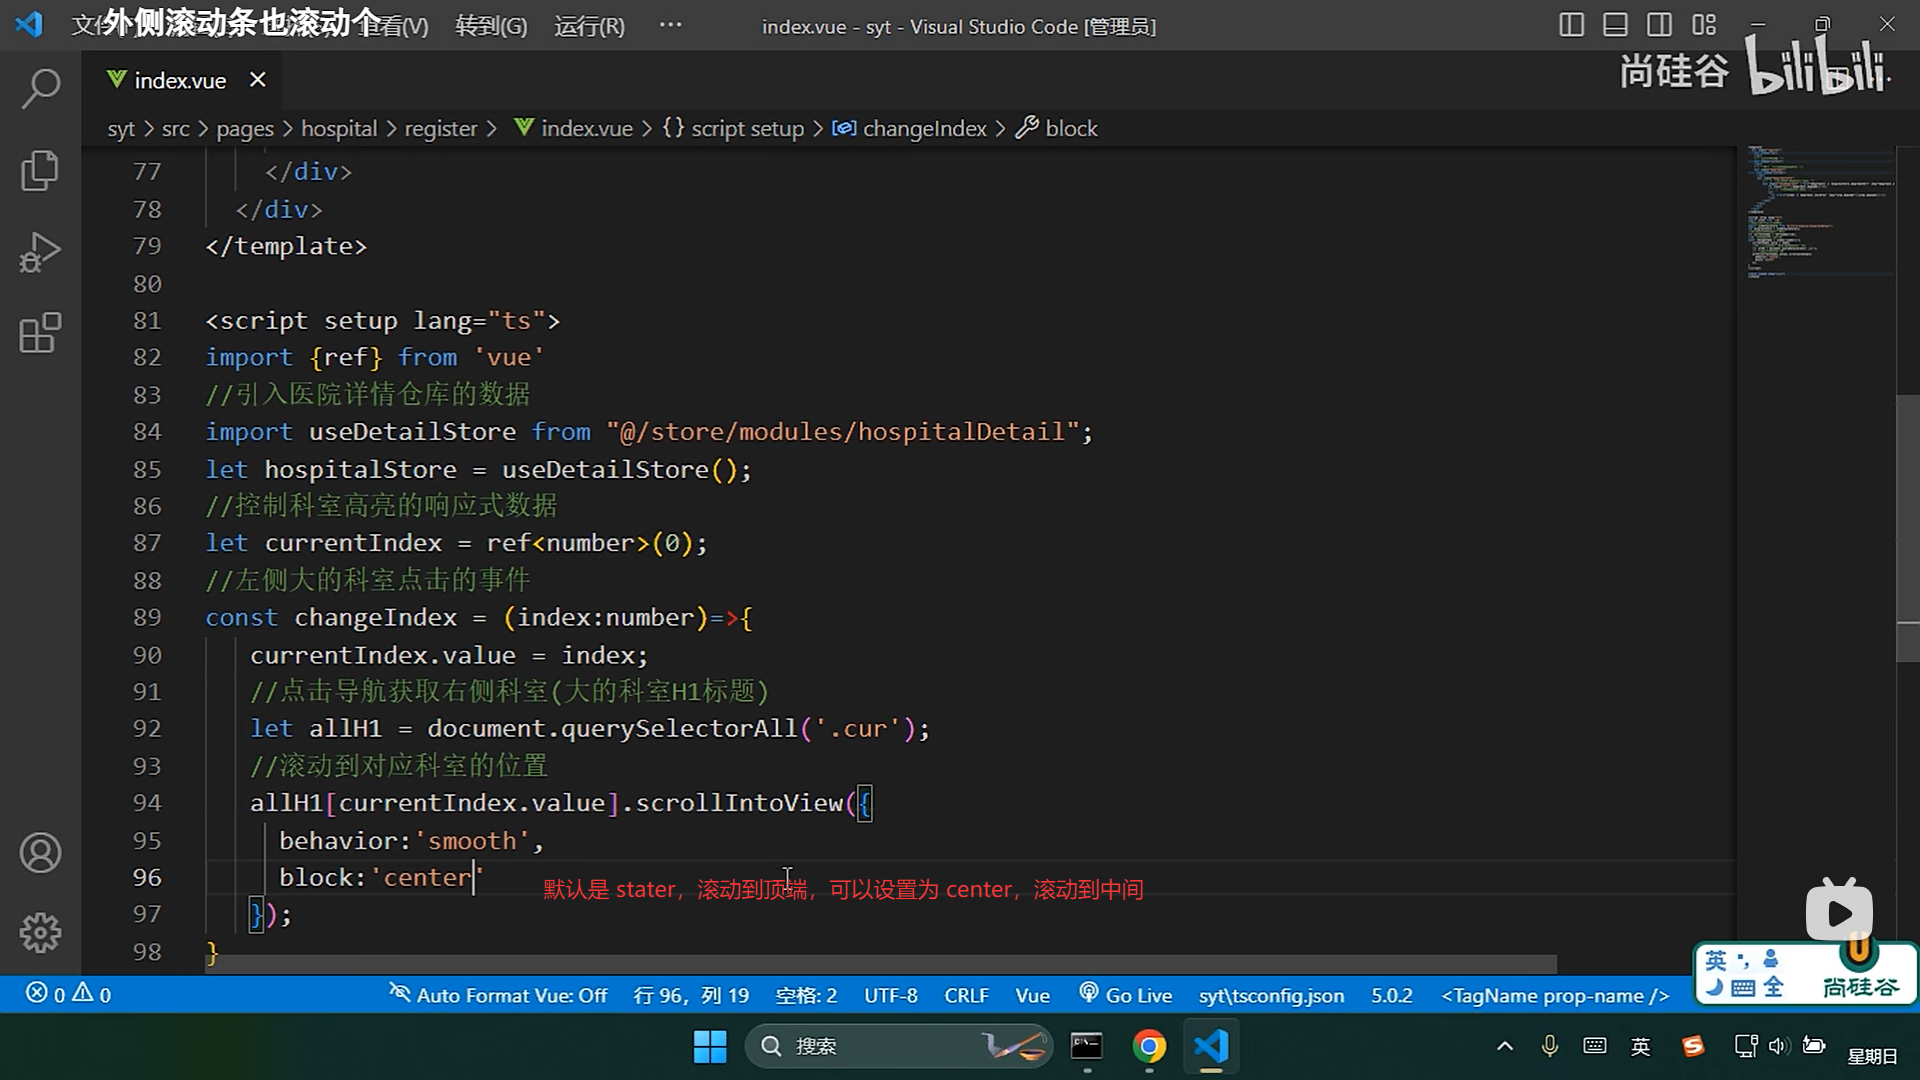Open the Extensions view

click(40, 333)
